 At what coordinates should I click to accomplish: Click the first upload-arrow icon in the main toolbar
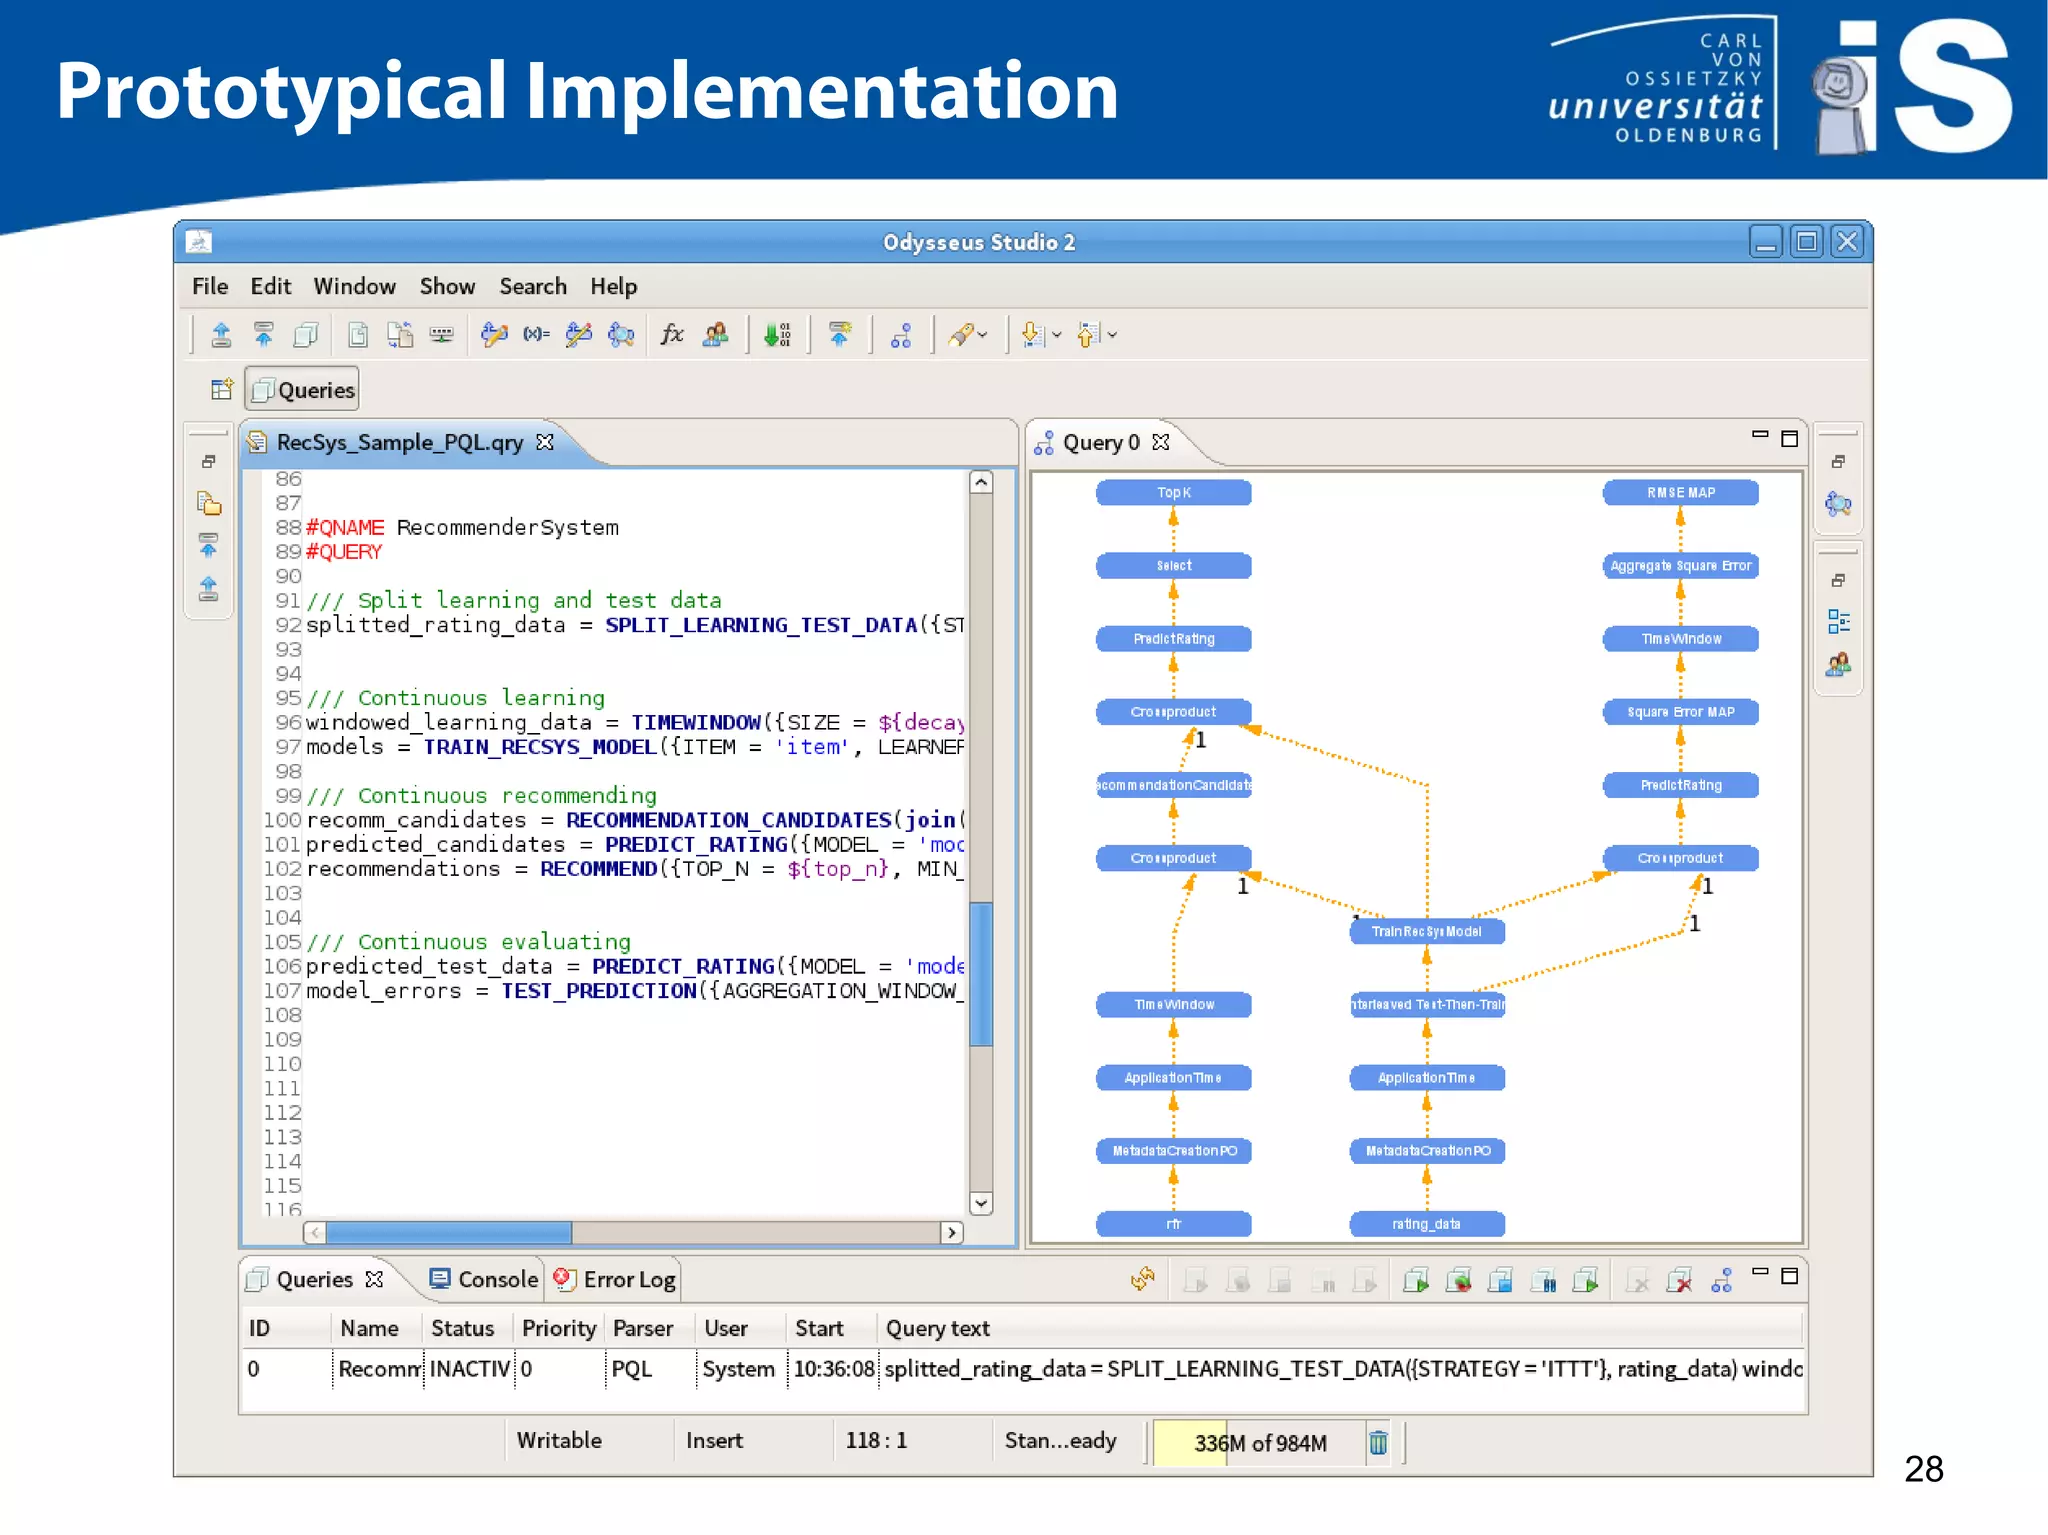click(x=221, y=335)
